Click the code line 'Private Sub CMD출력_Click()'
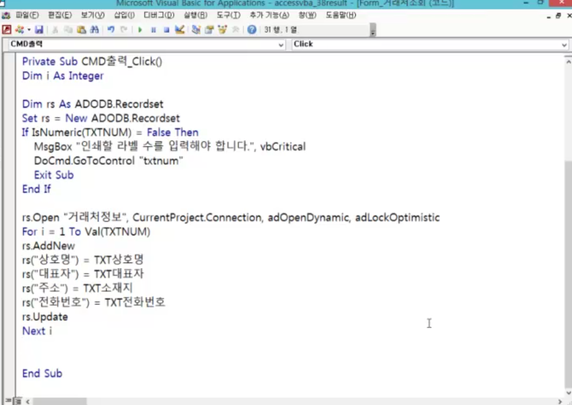This screenshot has width=572, height=405. (92, 61)
